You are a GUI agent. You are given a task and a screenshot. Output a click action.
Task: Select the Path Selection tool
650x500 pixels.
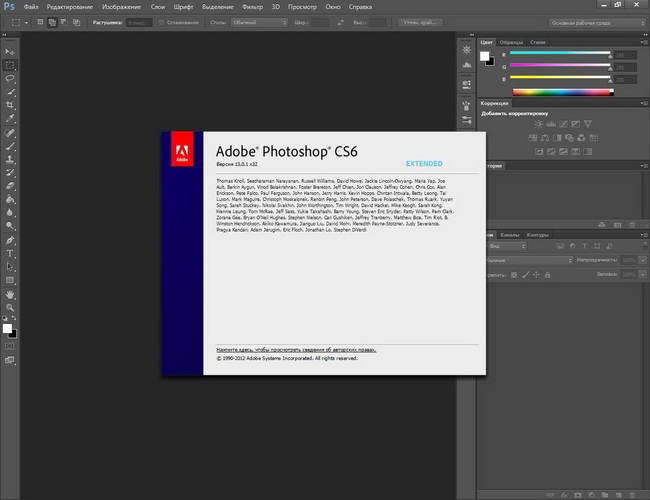tap(10, 267)
